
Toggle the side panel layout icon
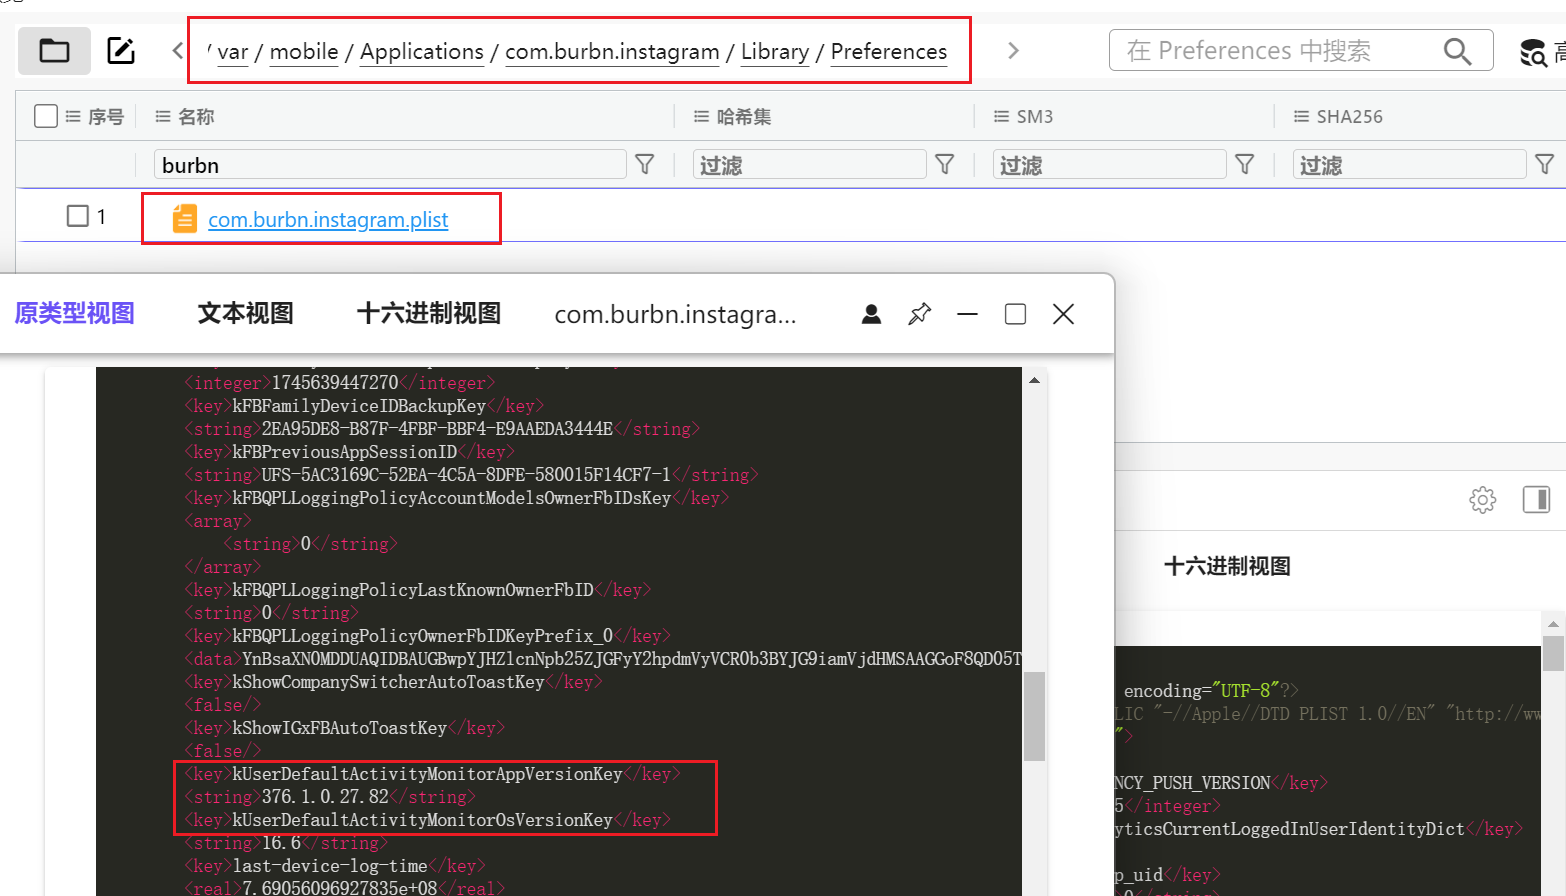click(1536, 499)
